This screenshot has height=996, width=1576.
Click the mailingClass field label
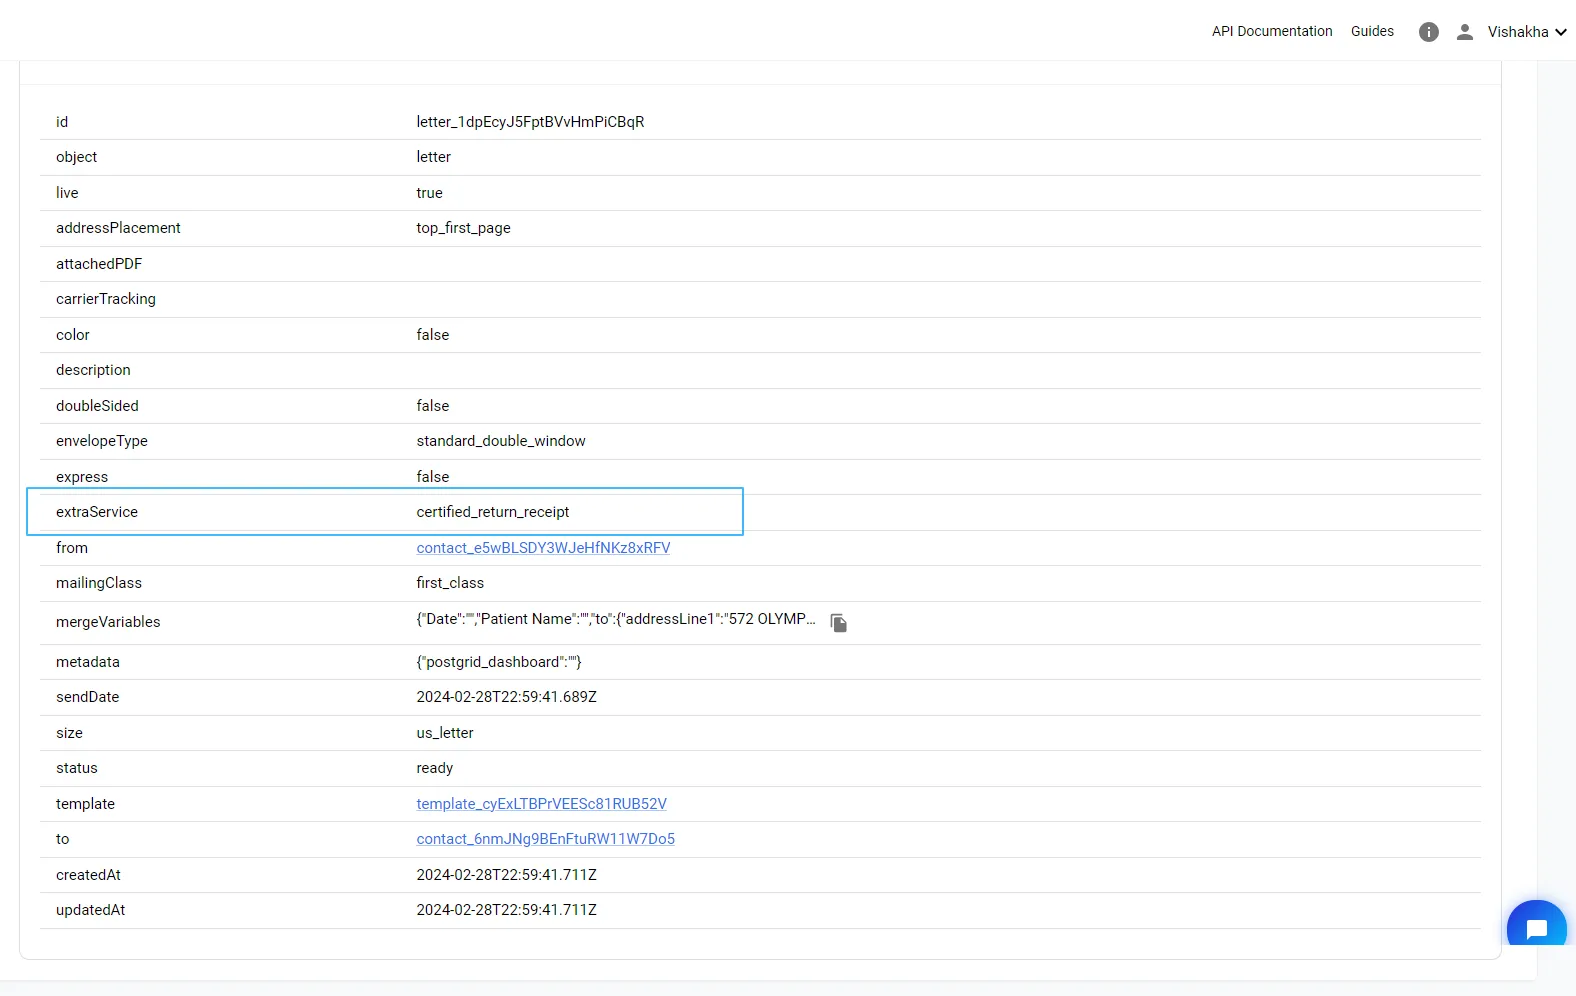[99, 583]
